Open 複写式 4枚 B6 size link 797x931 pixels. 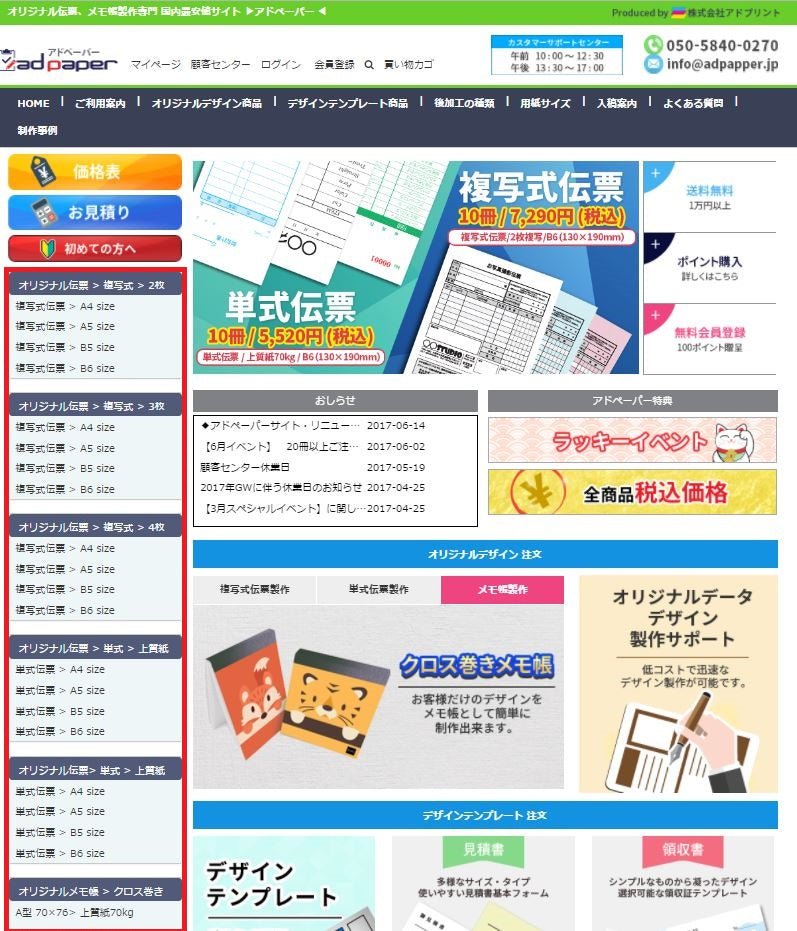point(65,610)
